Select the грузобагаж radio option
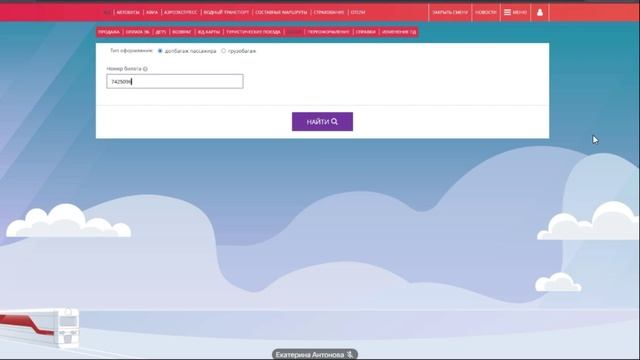640x360 pixels. [x=223, y=51]
